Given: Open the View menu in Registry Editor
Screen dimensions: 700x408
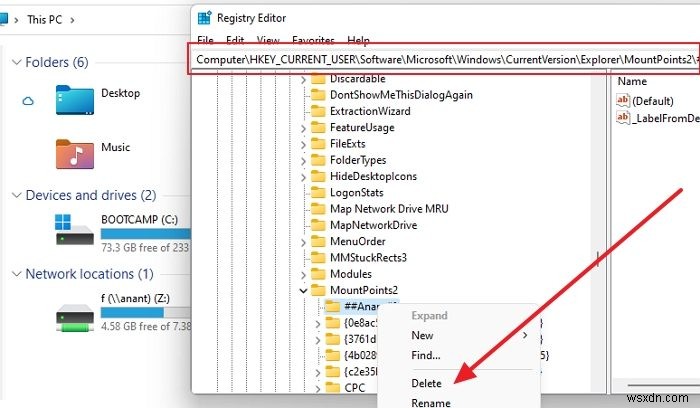Looking at the screenshot, I should click(268, 40).
